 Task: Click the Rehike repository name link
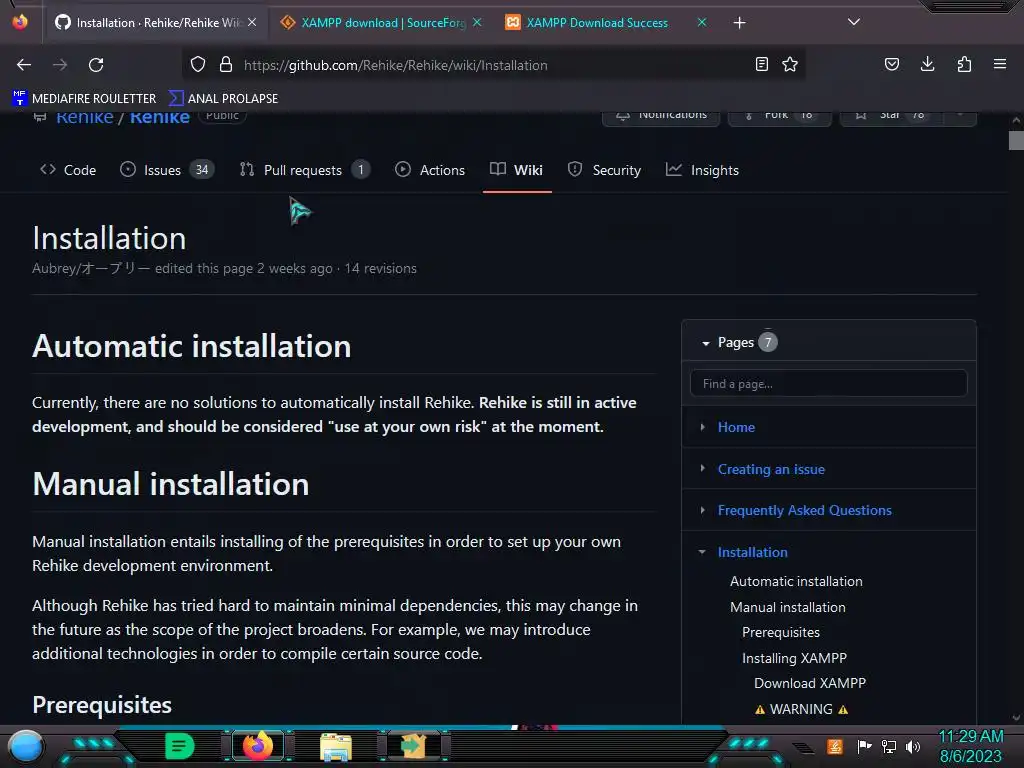[x=159, y=118]
